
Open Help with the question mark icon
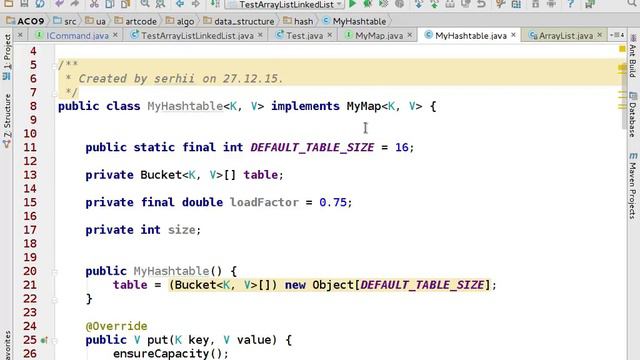point(571,4)
